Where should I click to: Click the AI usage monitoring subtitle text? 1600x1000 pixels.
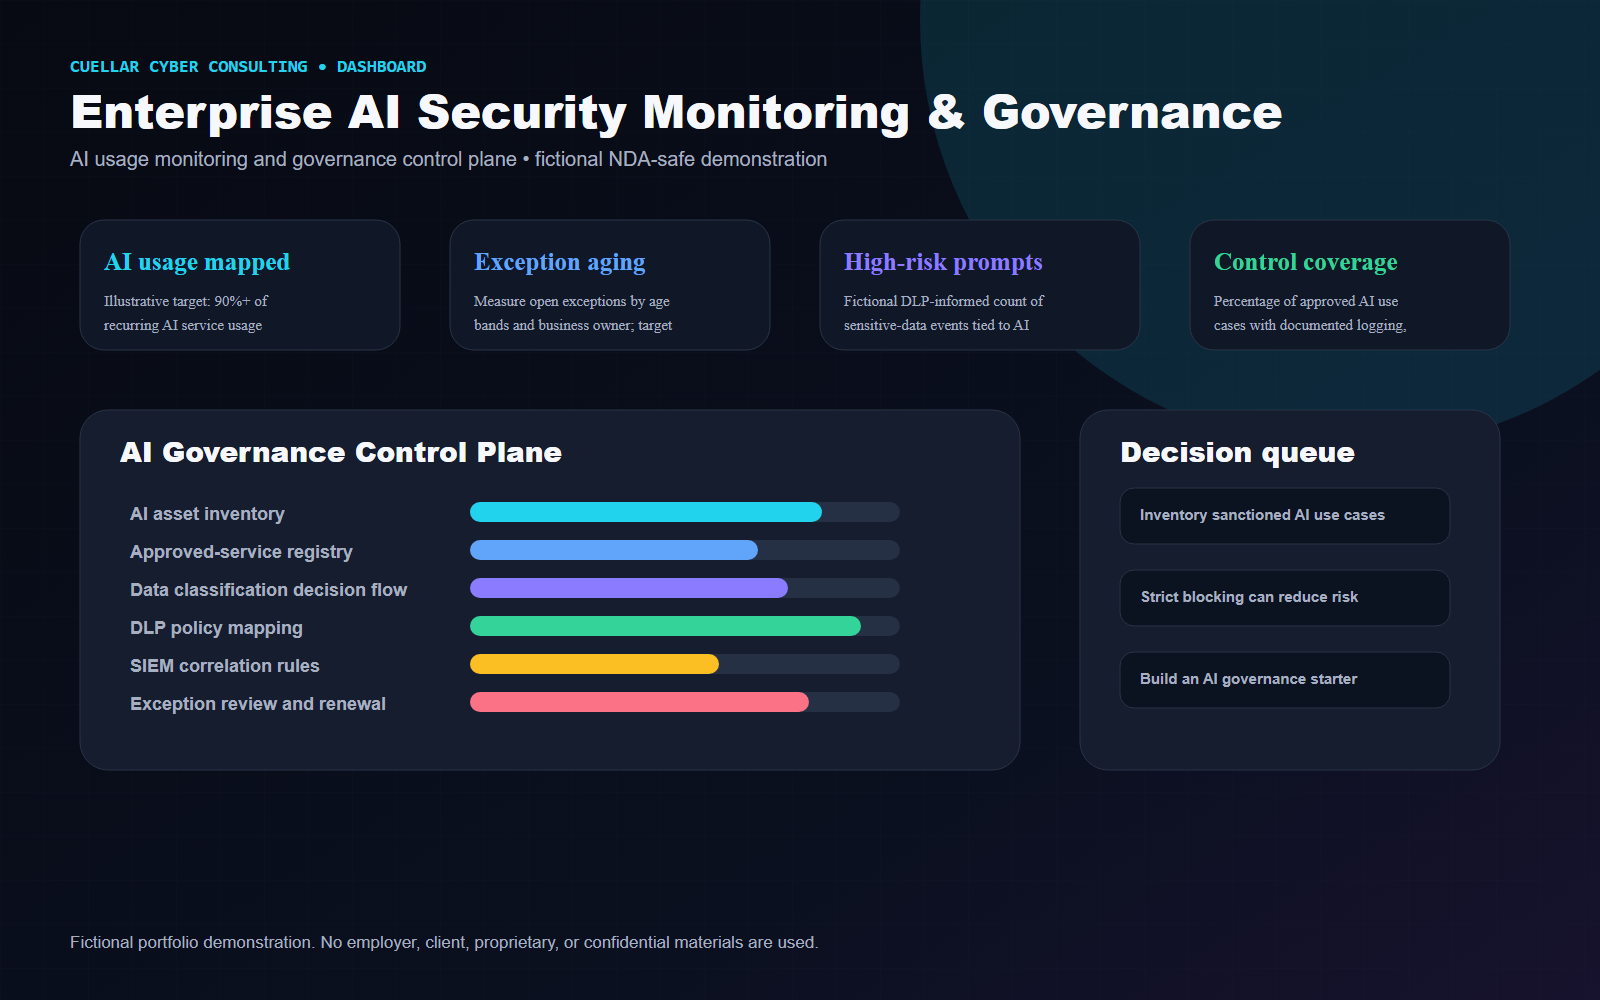pos(448,160)
